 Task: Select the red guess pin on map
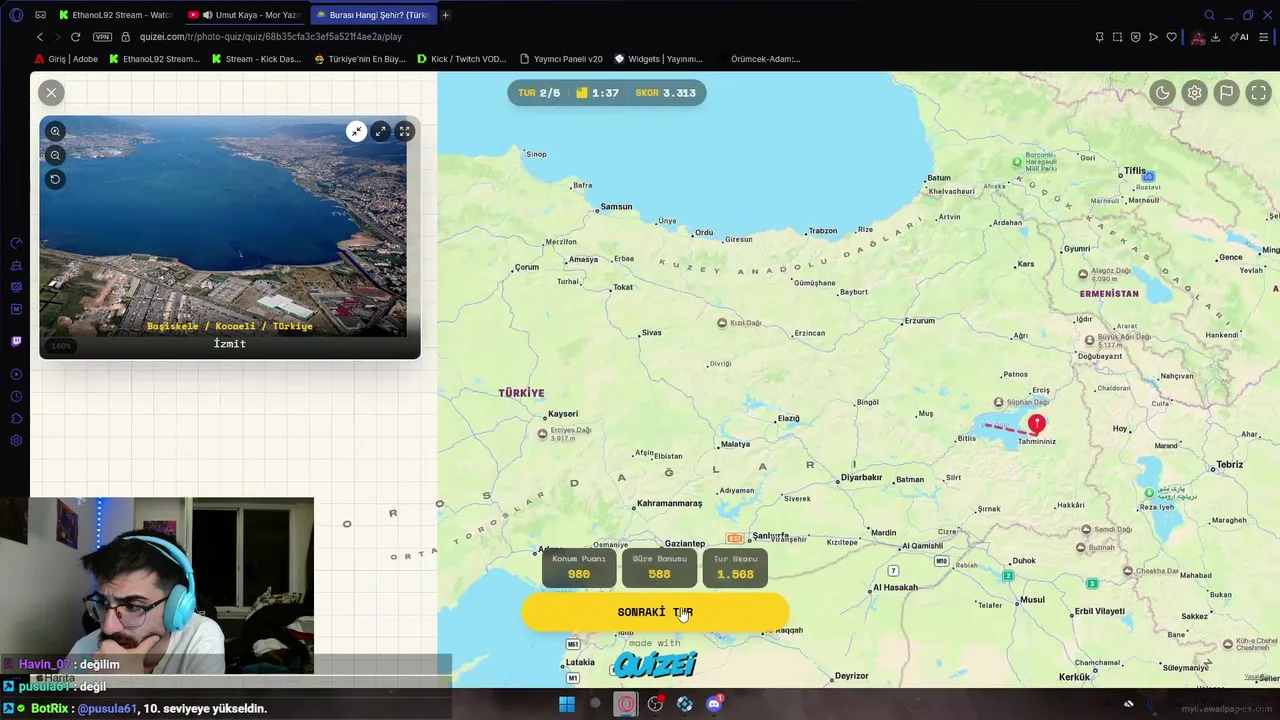[1037, 424]
